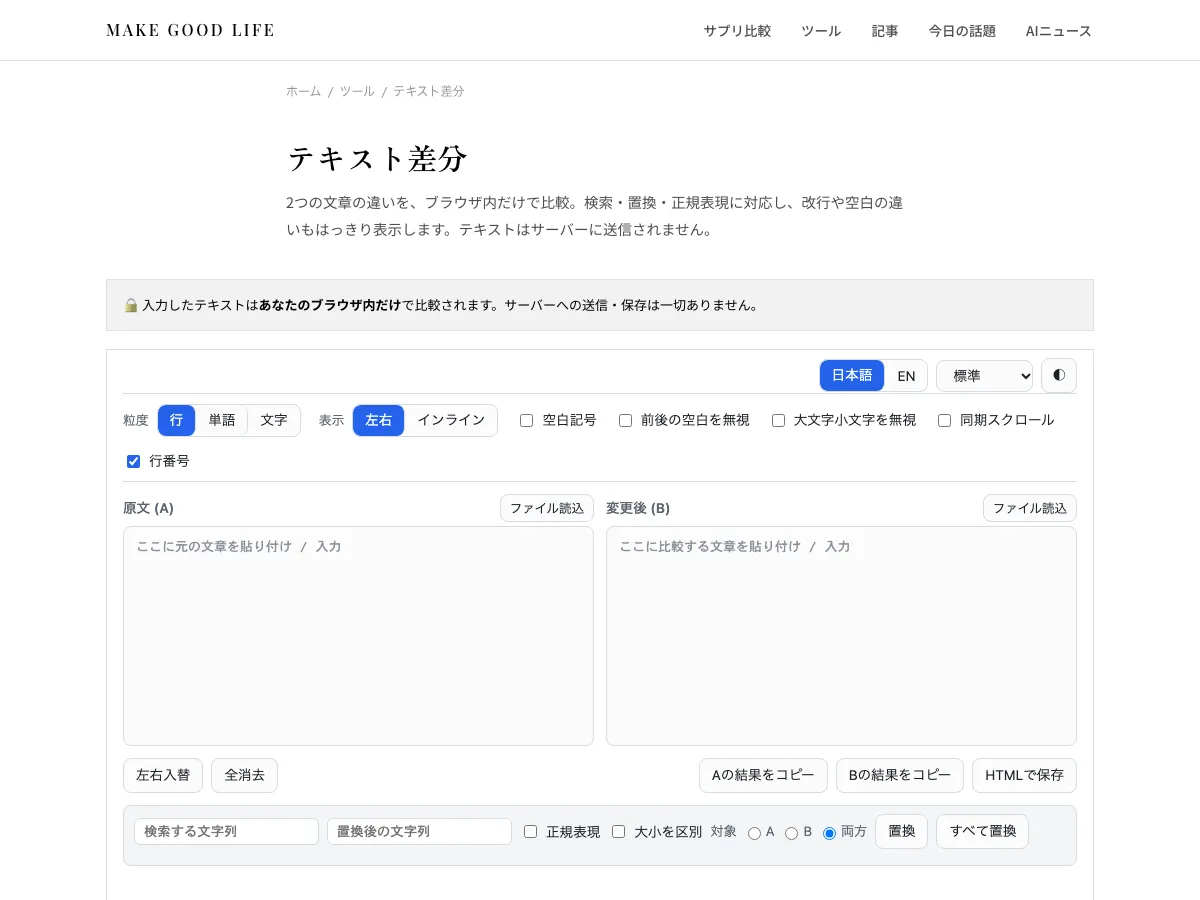Open the ツール nav item
Viewport: 1200px width, 900px height.
(x=821, y=31)
